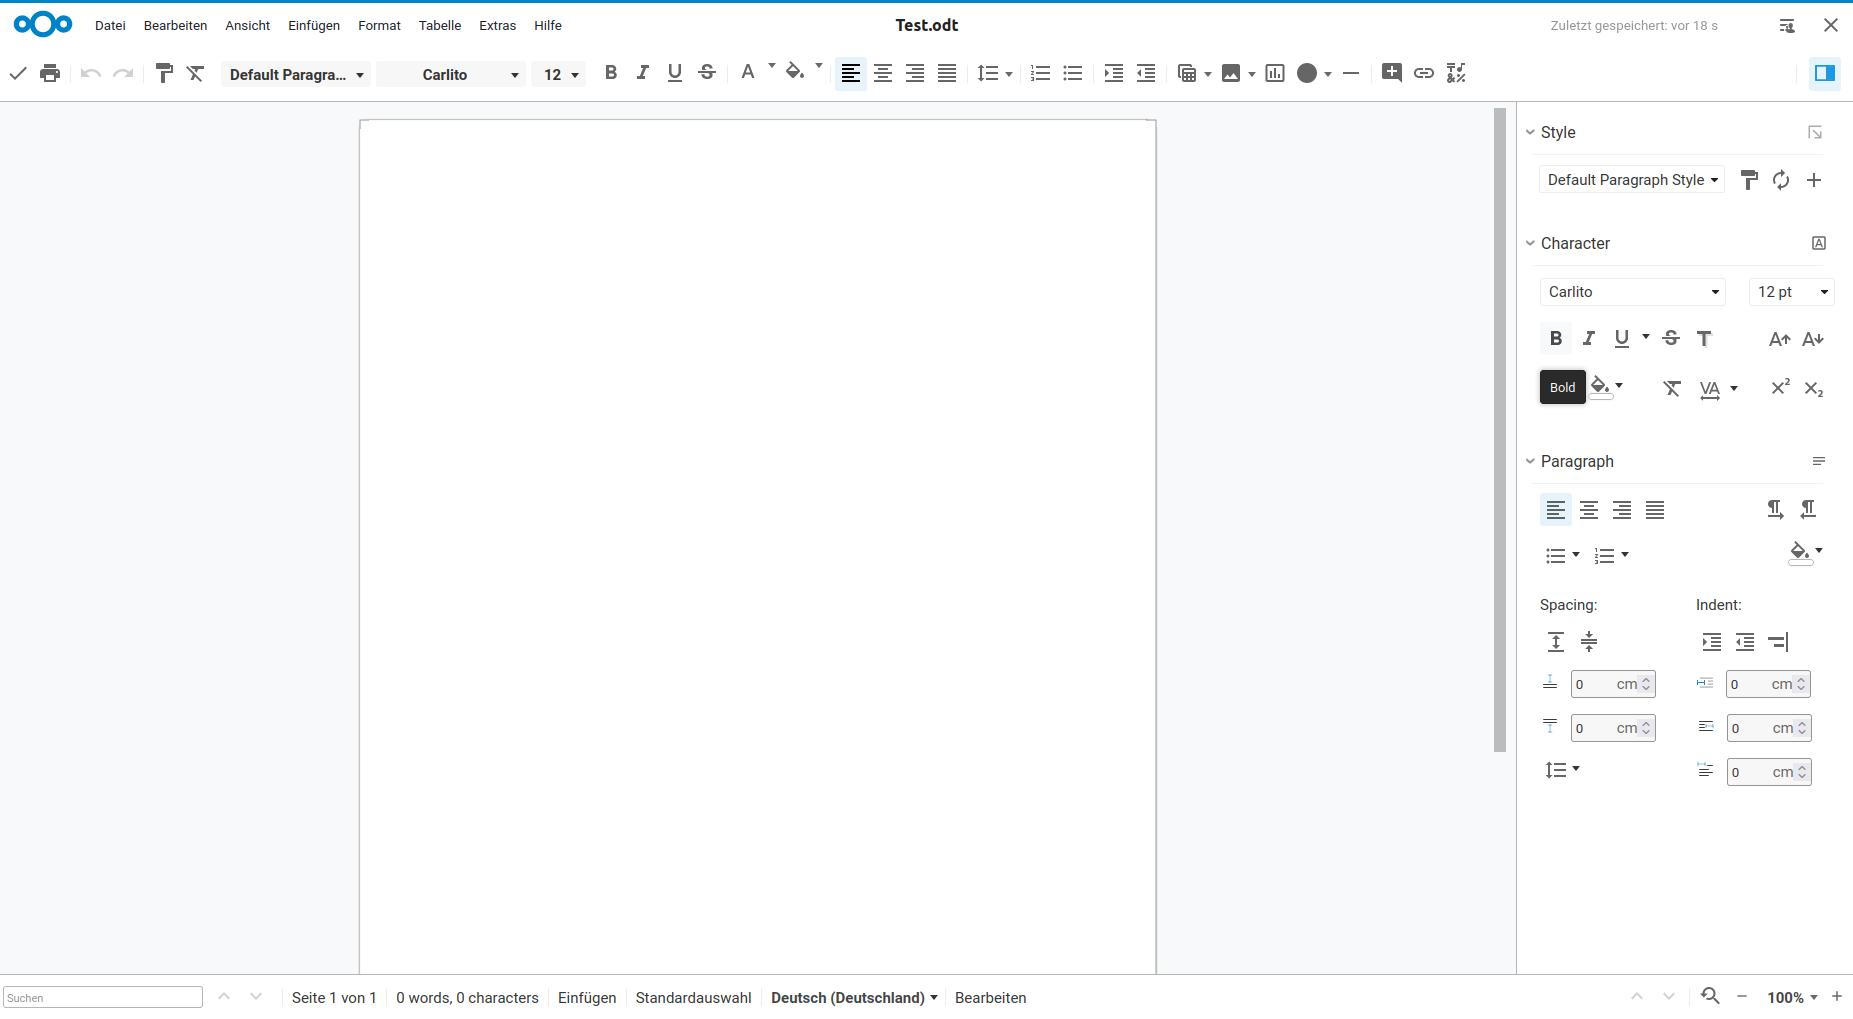Image resolution: width=1853 pixels, height=1019 pixels.
Task: Open the Tabelle menu
Action: 439,25
